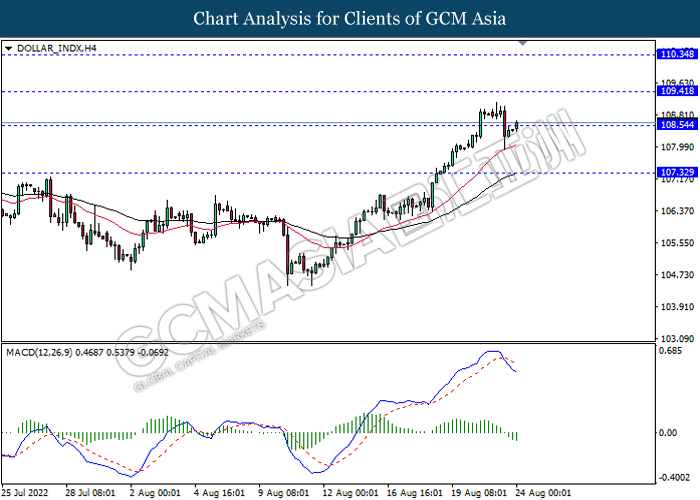Click the 2 Aug 00:01 date label
Image resolution: width=700 pixels, height=500 pixels.
click(155, 493)
